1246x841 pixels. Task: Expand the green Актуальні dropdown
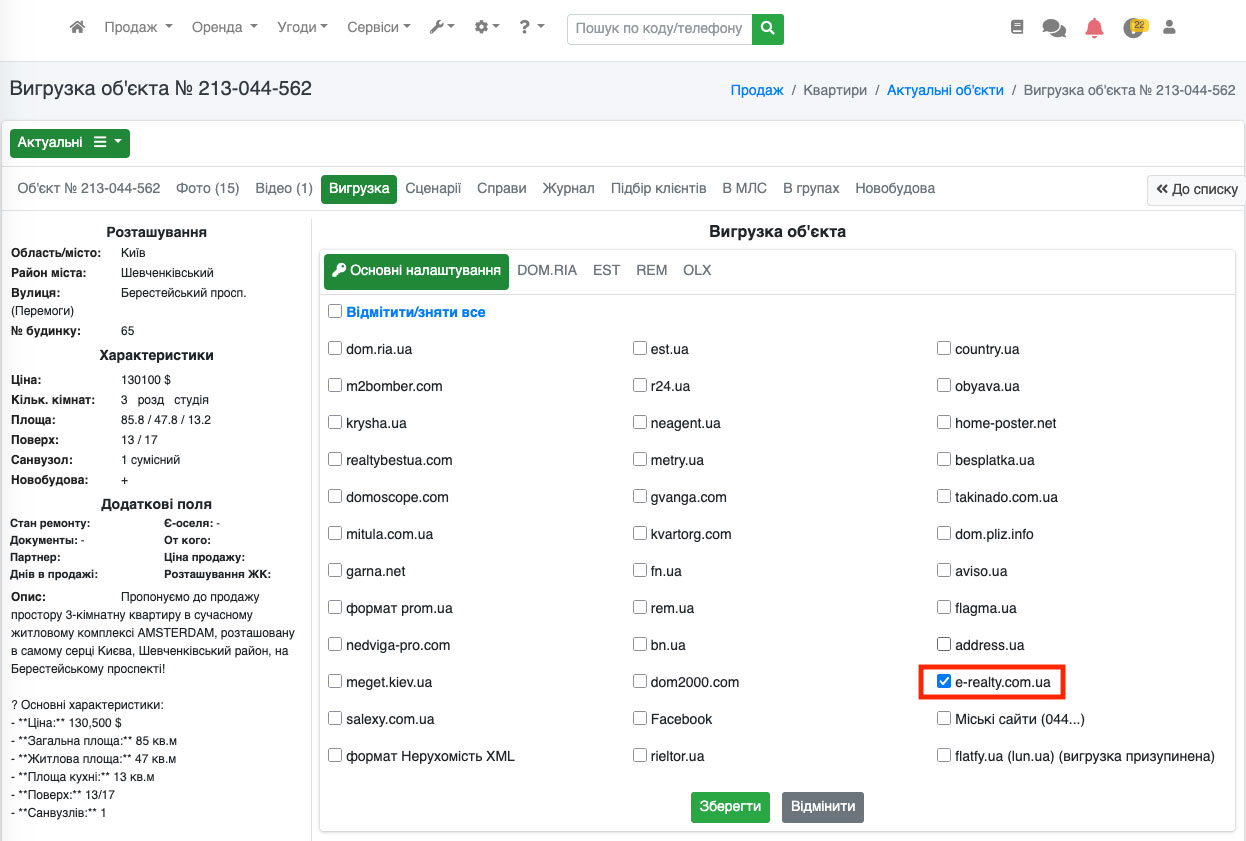pos(70,143)
